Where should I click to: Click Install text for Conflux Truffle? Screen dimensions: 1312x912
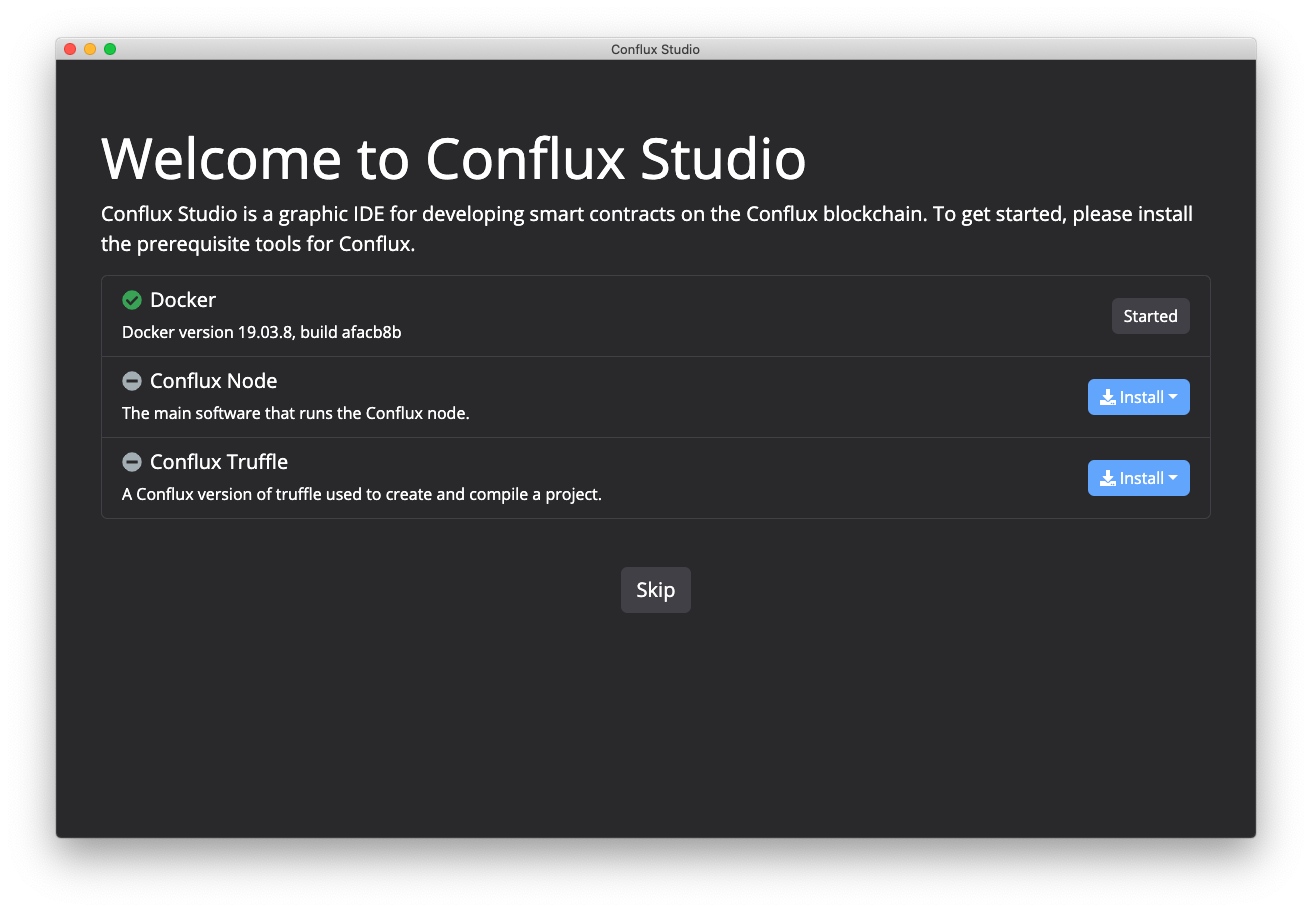click(x=1141, y=478)
